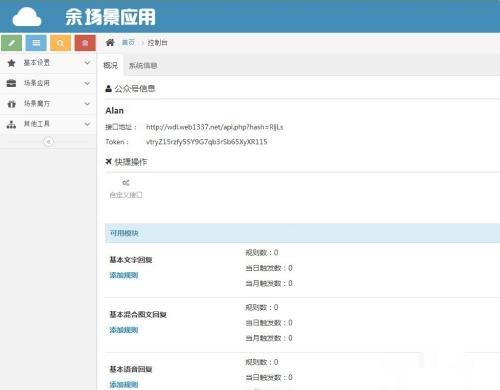
Task: Open the 场景应用 sidebar menu
Action: pyautogui.click(x=48, y=83)
